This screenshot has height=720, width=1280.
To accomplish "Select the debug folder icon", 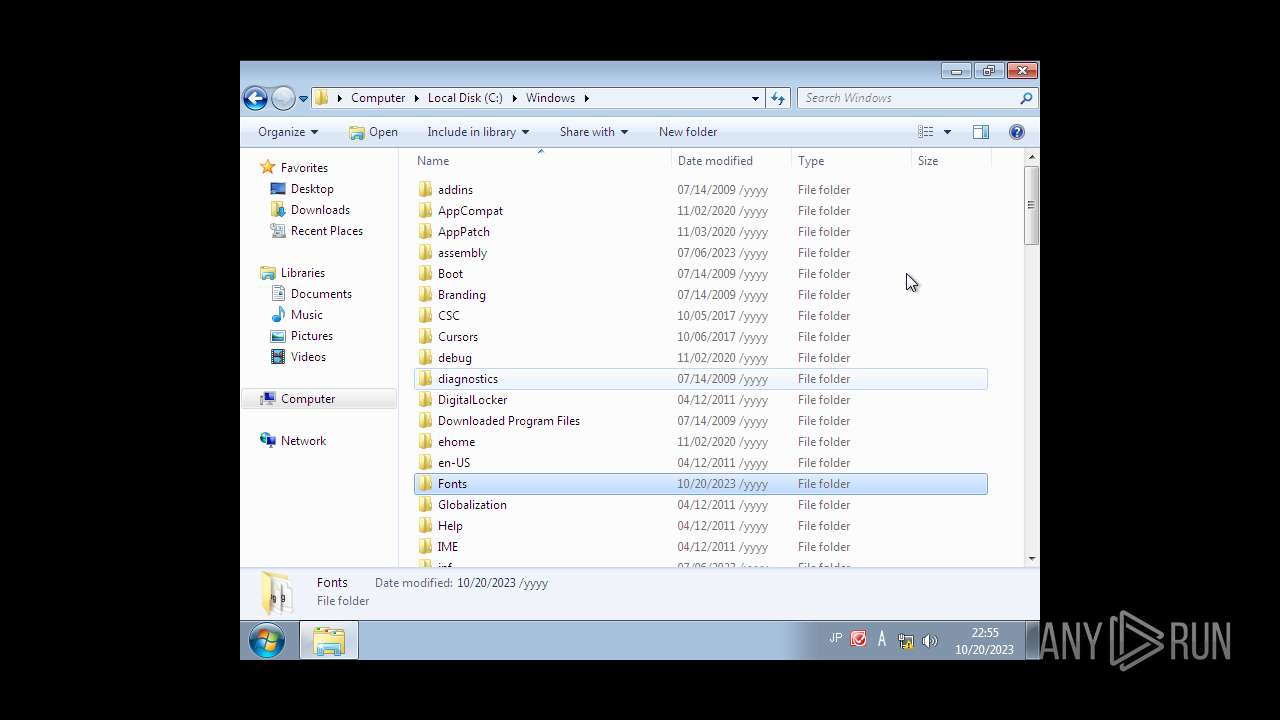I will (x=425, y=358).
